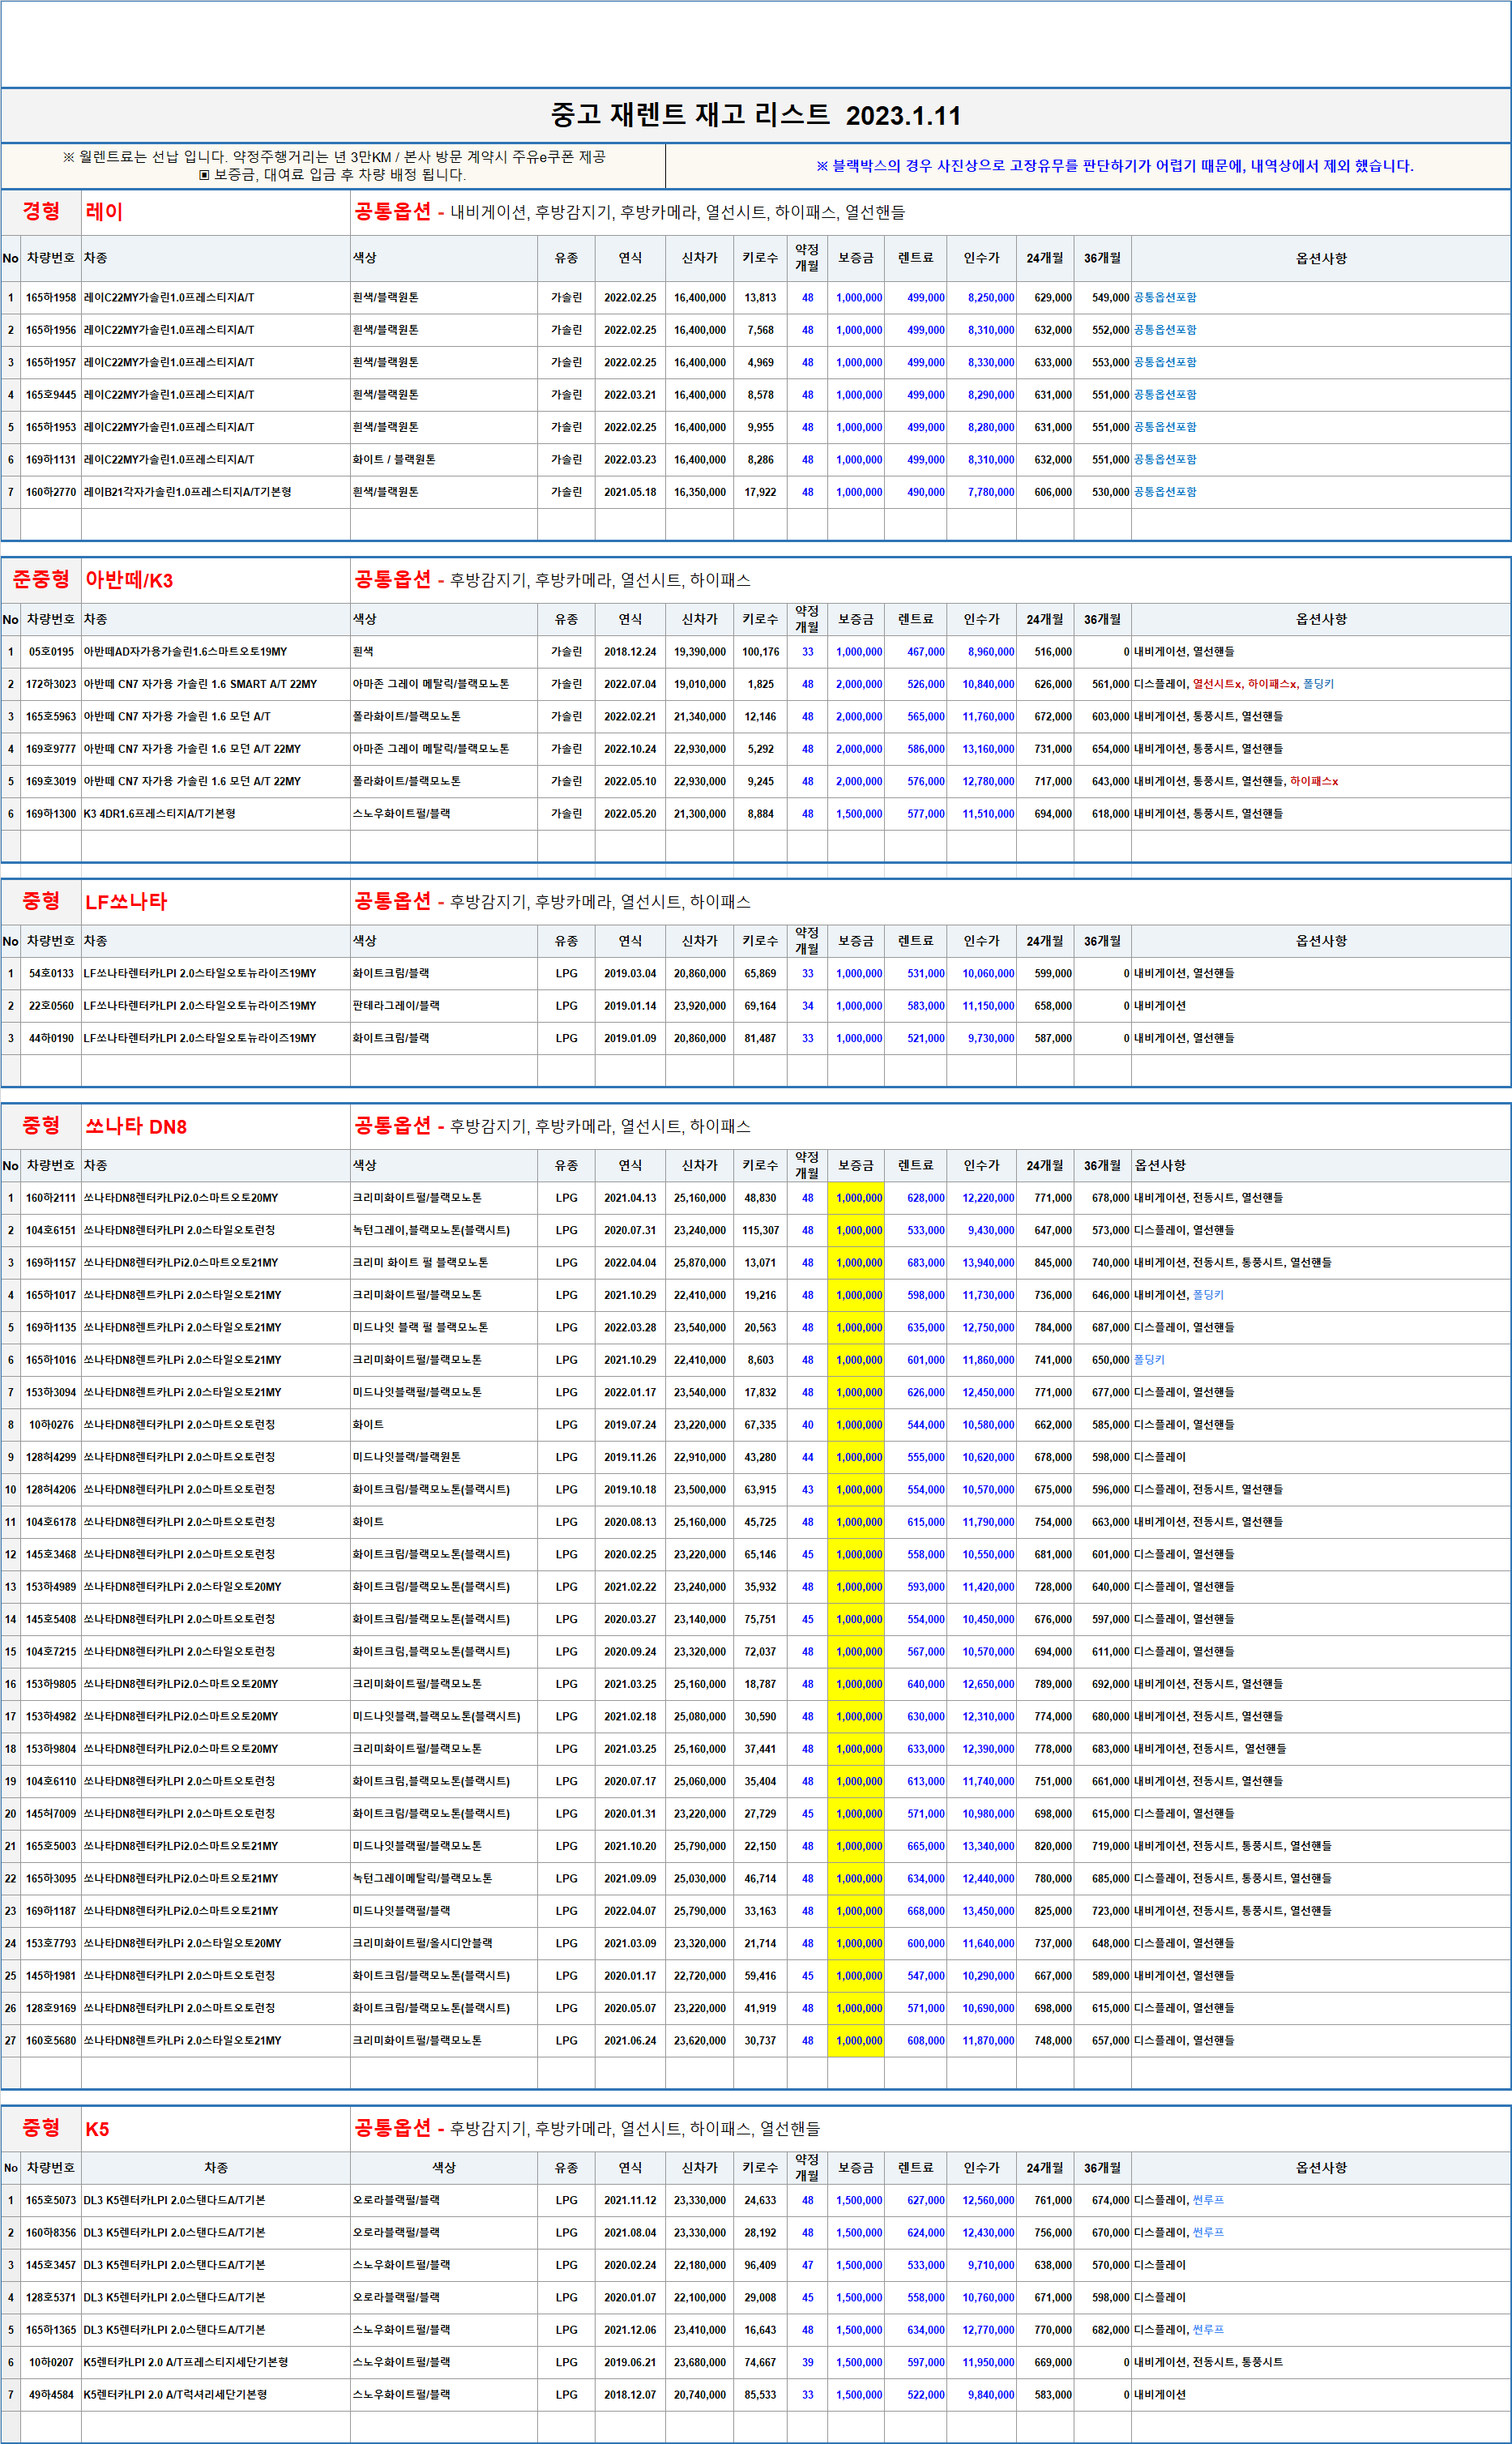Click vehicle number 165하1958
1512x2444 pixels.
[x=51, y=298]
